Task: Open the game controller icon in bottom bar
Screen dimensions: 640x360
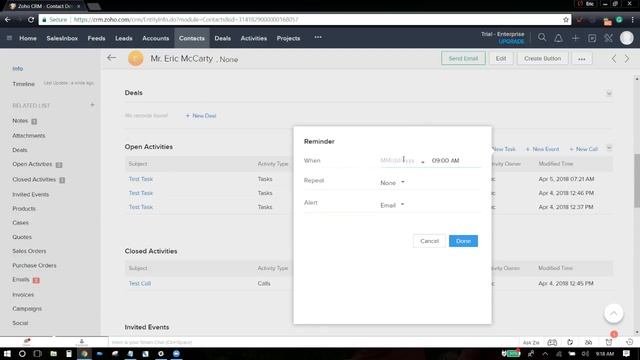Action: click(x=552, y=342)
